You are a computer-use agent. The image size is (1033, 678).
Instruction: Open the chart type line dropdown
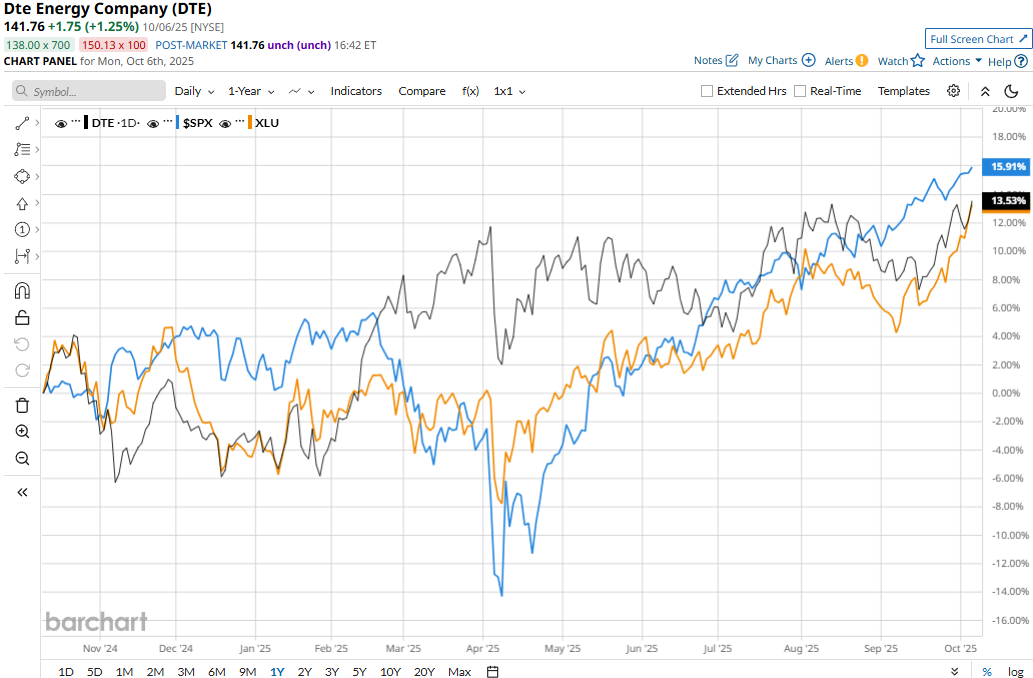(302, 91)
